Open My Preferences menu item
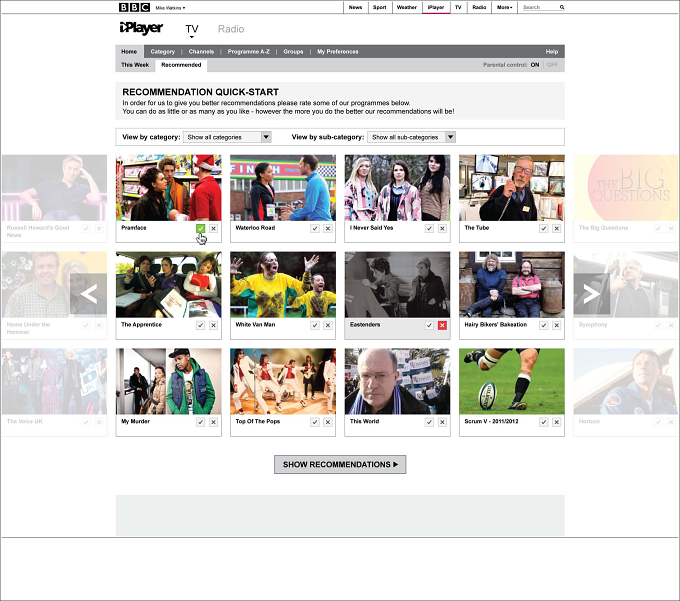This screenshot has width=680, height=601. pyautogui.click(x=338, y=52)
